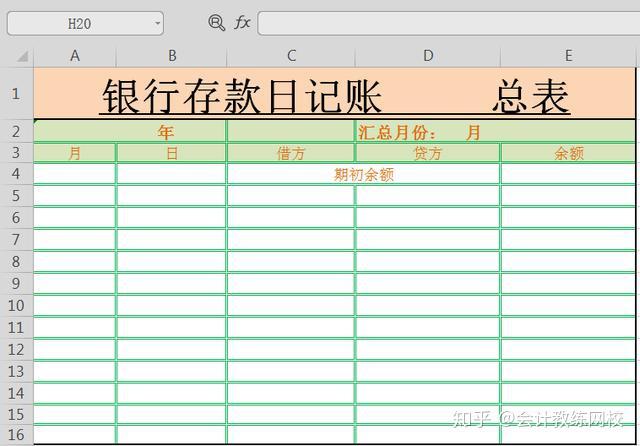This screenshot has width=640, height=446.
Task: Select row 6 header
Action: (x=16, y=218)
